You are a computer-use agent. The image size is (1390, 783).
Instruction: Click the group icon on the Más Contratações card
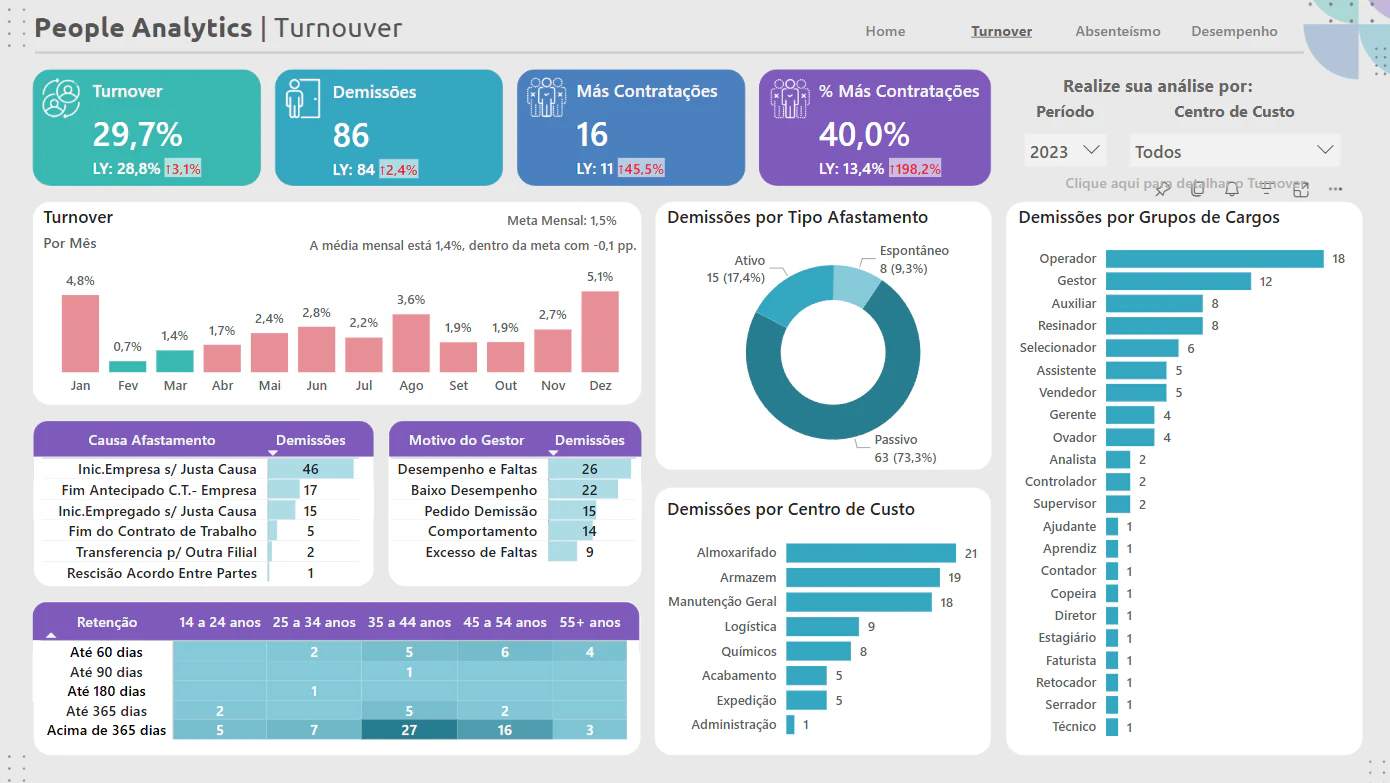click(x=546, y=99)
